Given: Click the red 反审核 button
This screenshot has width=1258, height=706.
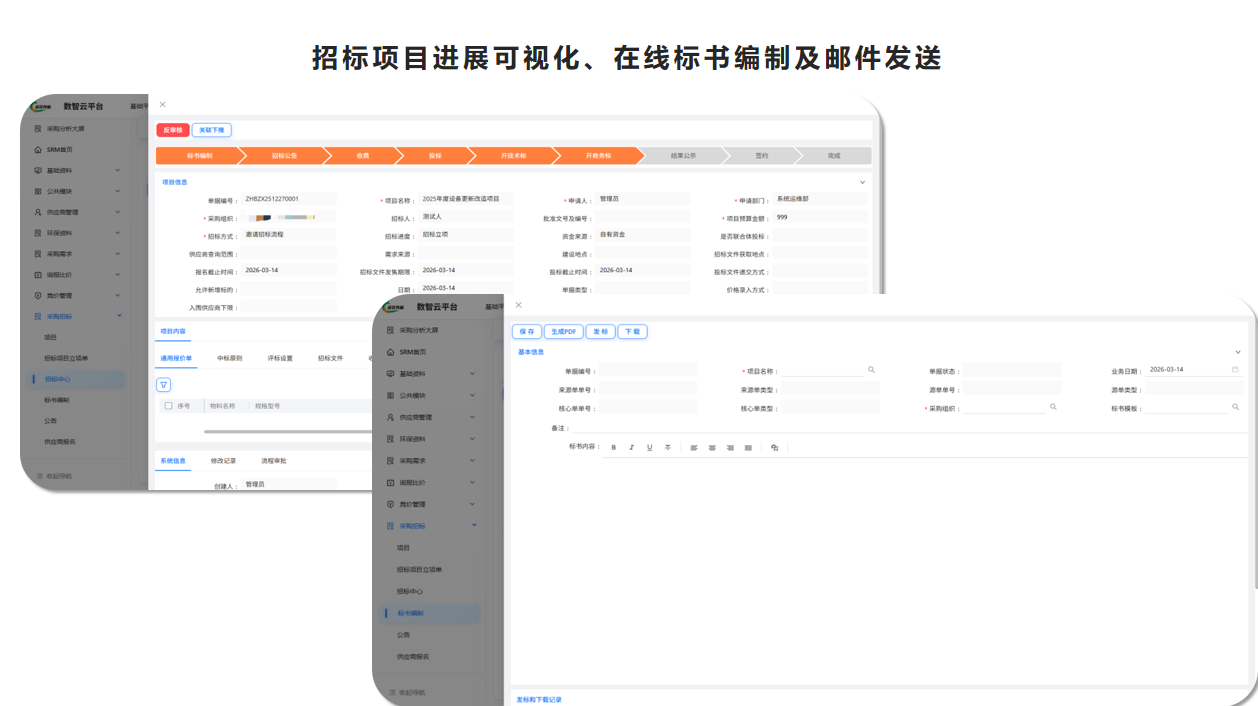Looking at the screenshot, I should [x=173, y=130].
